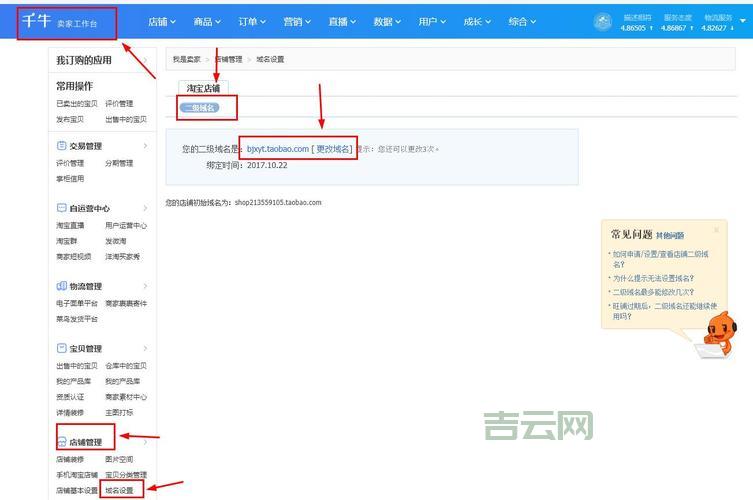Open 商家素材中心 link
This screenshot has width=753, height=500.
(126, 397)
